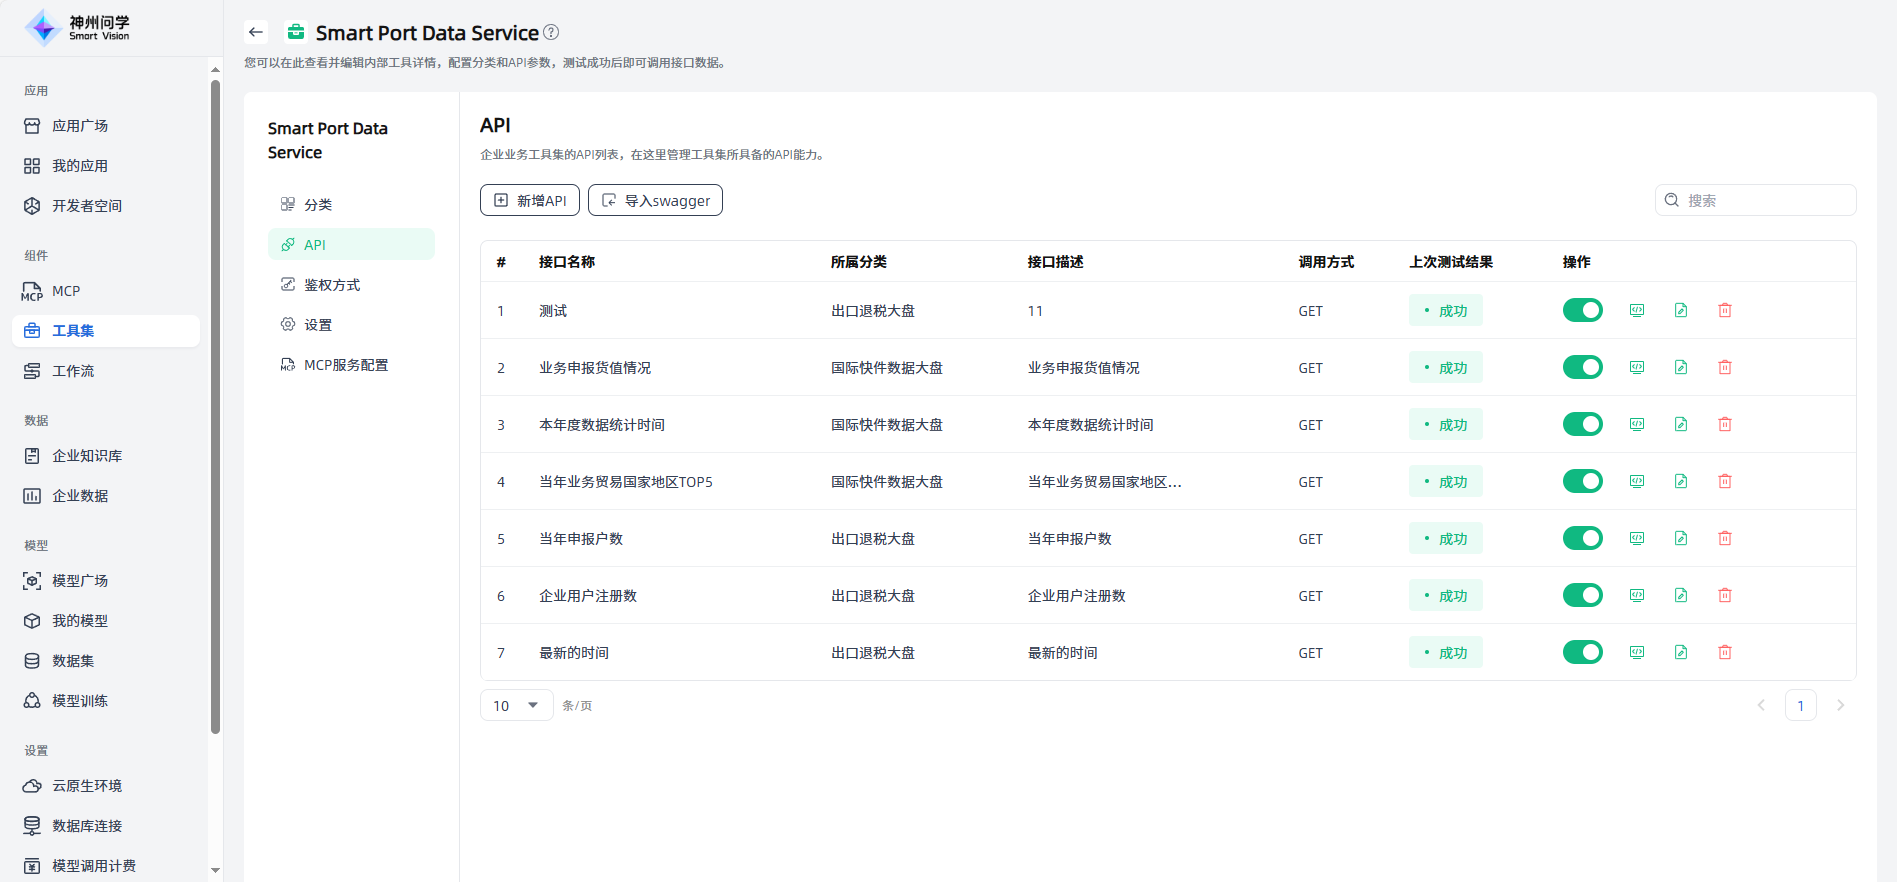Viewport: 1897px width, 882px height.
Task: Switch to the 鉴权方式 section
Action: 332,285
